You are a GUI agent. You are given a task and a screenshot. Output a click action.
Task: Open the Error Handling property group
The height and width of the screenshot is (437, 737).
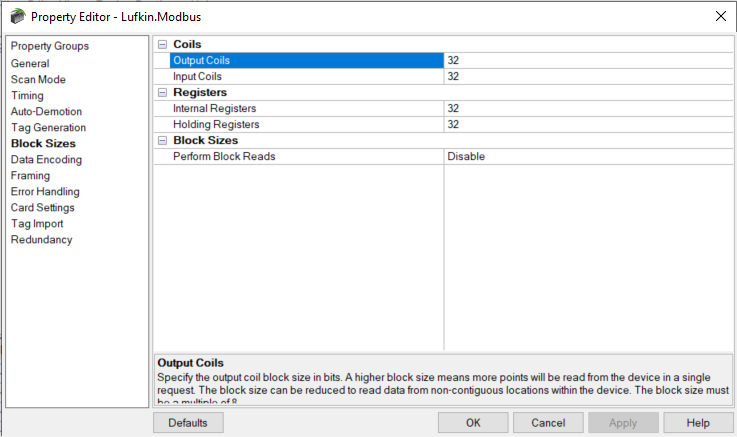click(45, 191)
